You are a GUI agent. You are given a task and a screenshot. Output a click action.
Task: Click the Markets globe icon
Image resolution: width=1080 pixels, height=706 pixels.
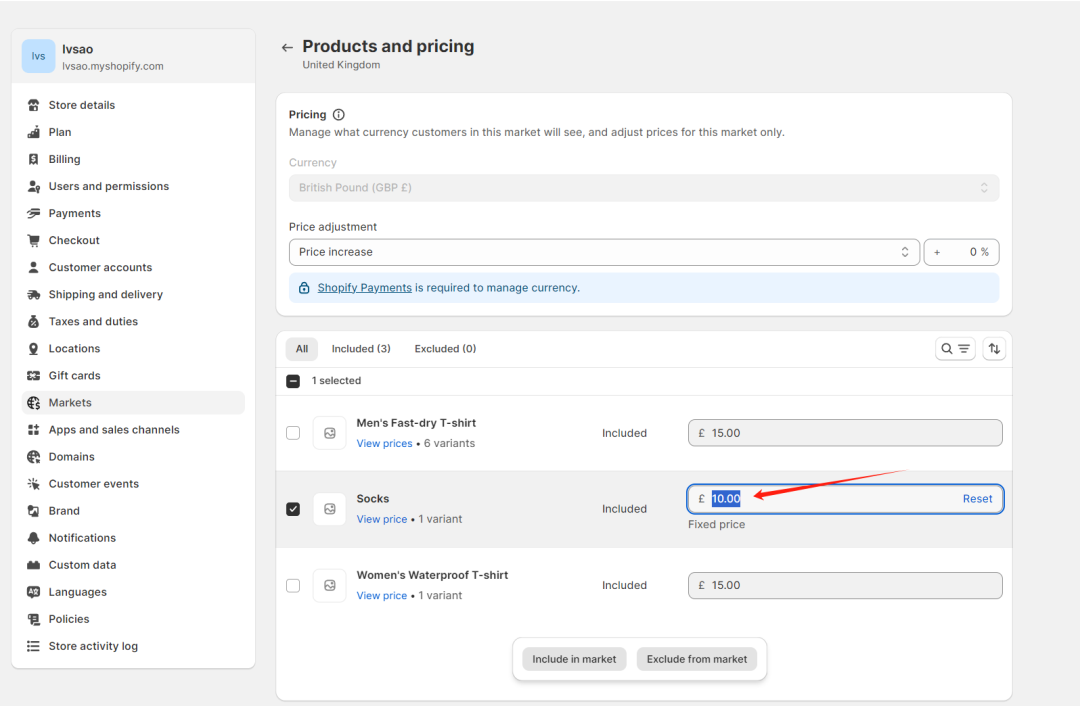(x=33, y=402)
